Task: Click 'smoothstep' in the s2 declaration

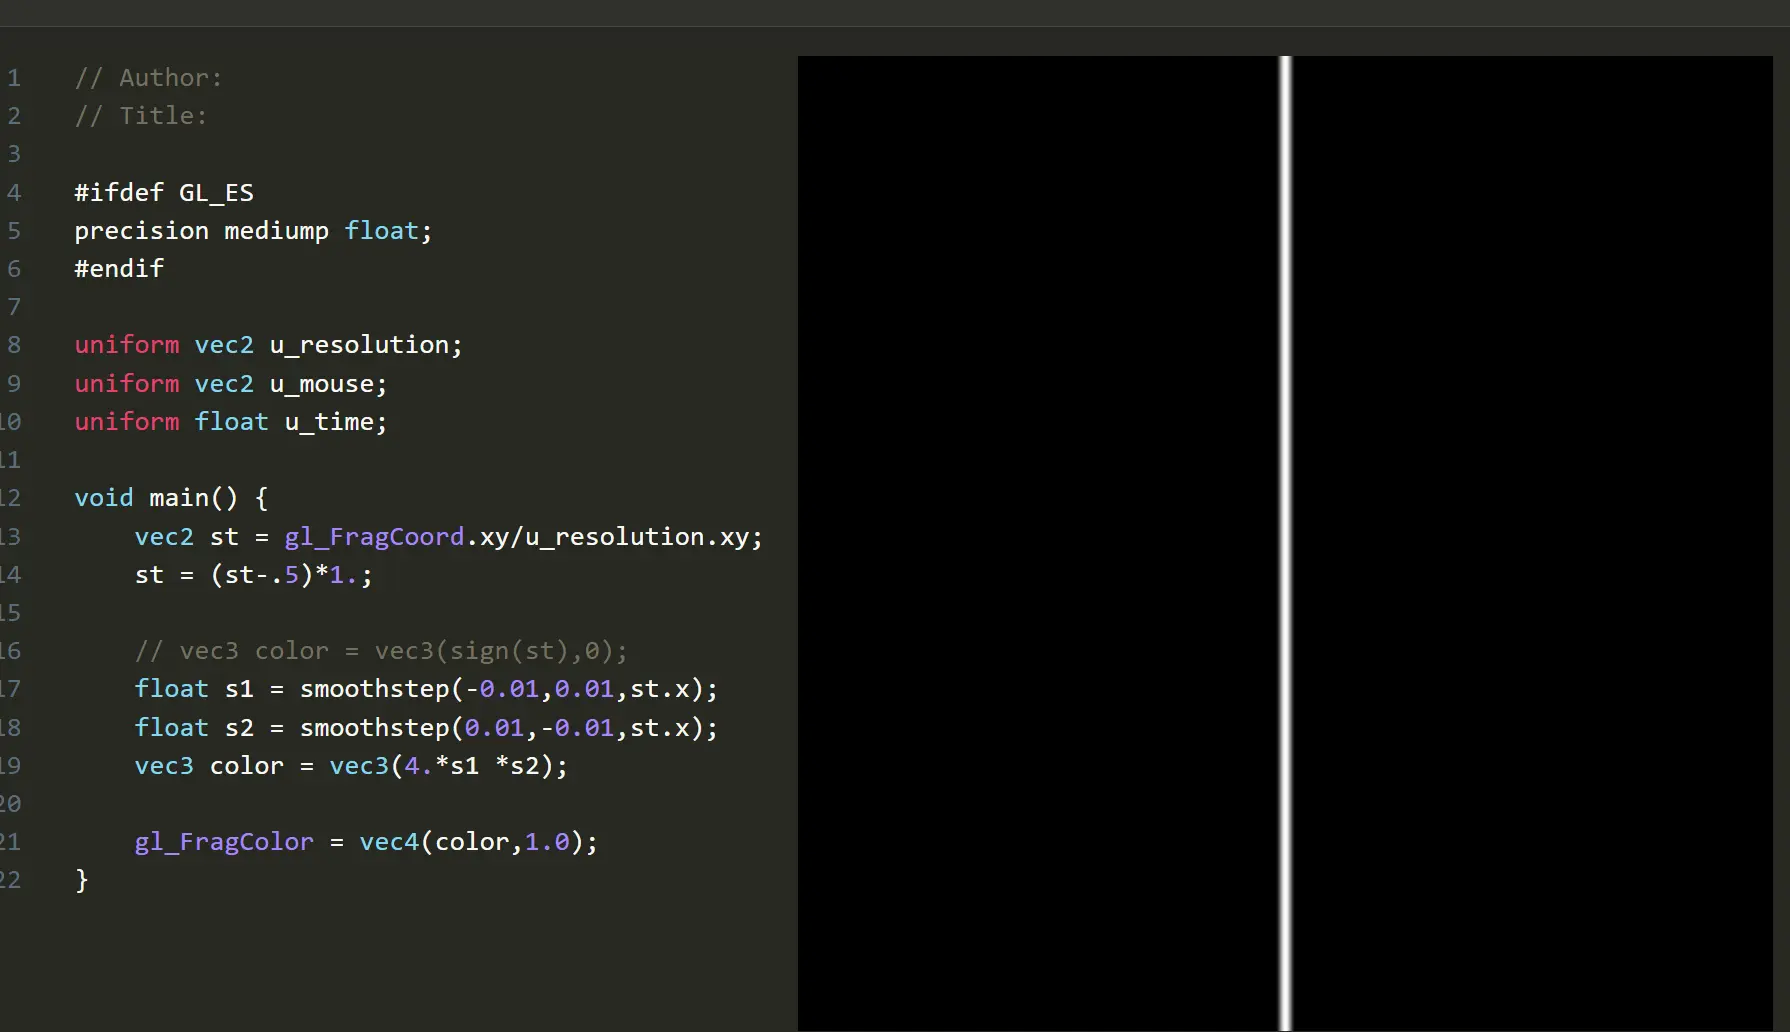Action: 374,728
